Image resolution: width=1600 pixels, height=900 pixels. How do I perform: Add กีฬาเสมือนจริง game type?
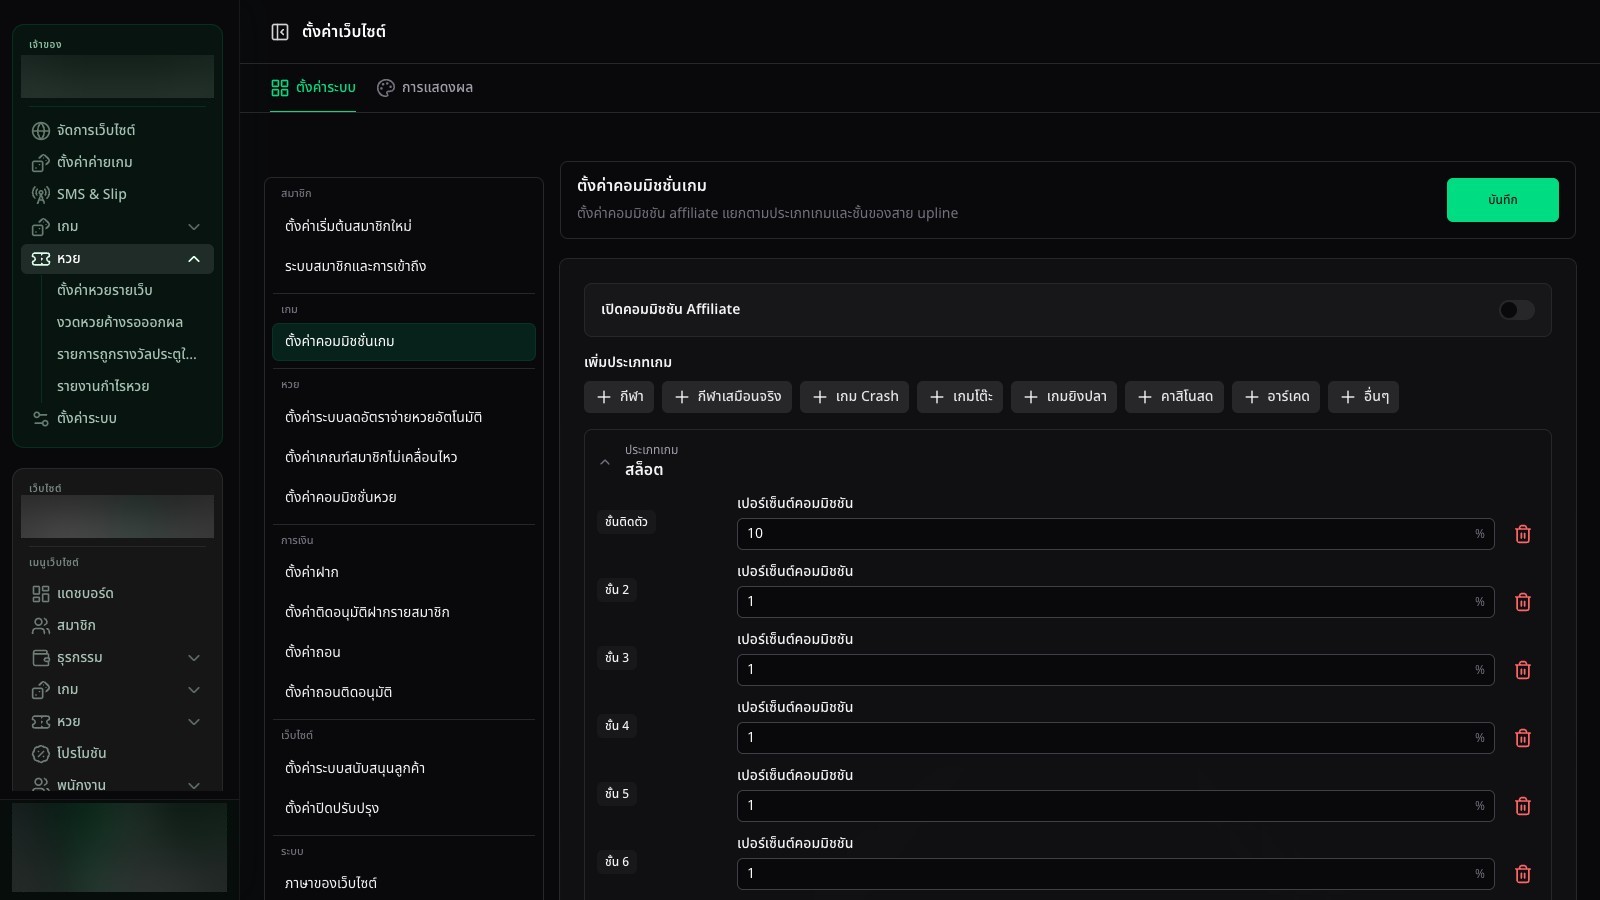(x=727, y=397)
